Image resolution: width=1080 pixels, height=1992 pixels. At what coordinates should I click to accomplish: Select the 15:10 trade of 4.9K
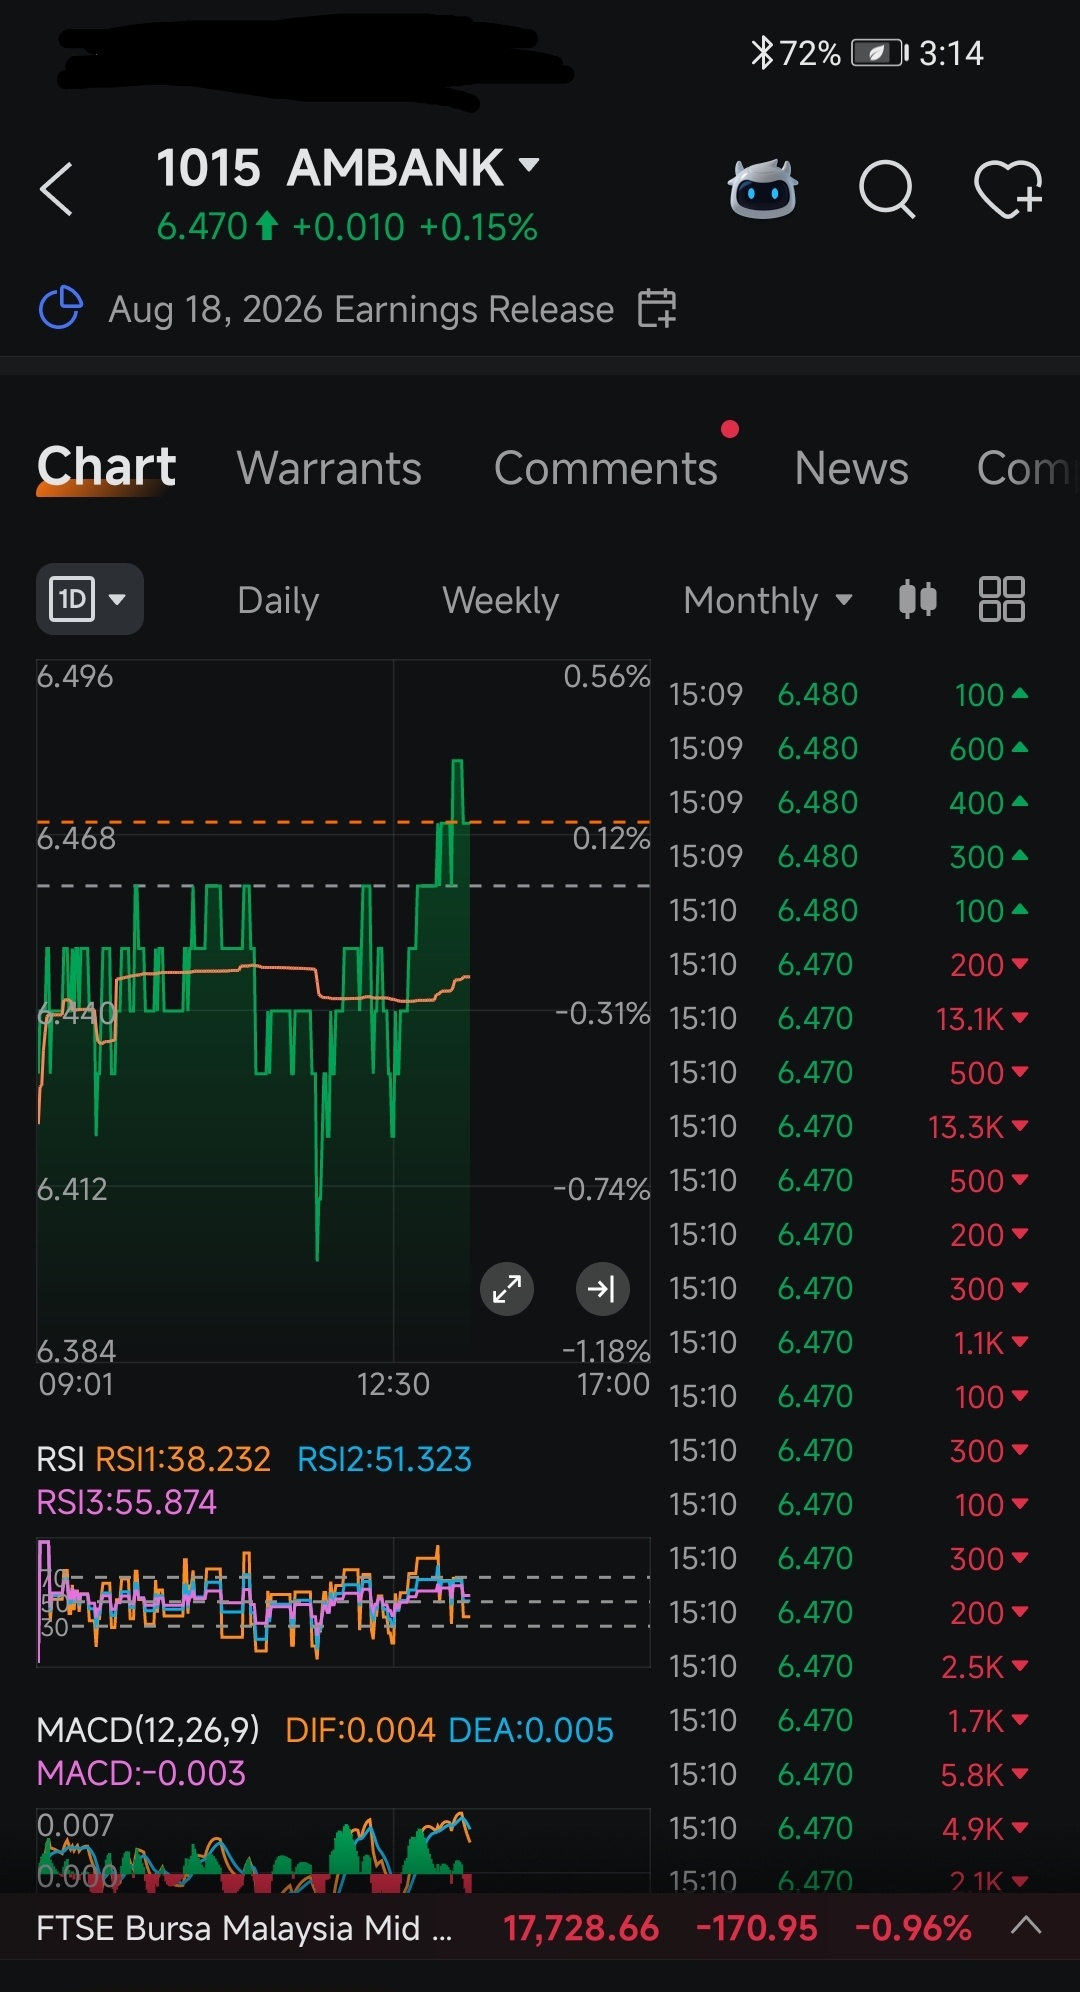point(848,1828)
